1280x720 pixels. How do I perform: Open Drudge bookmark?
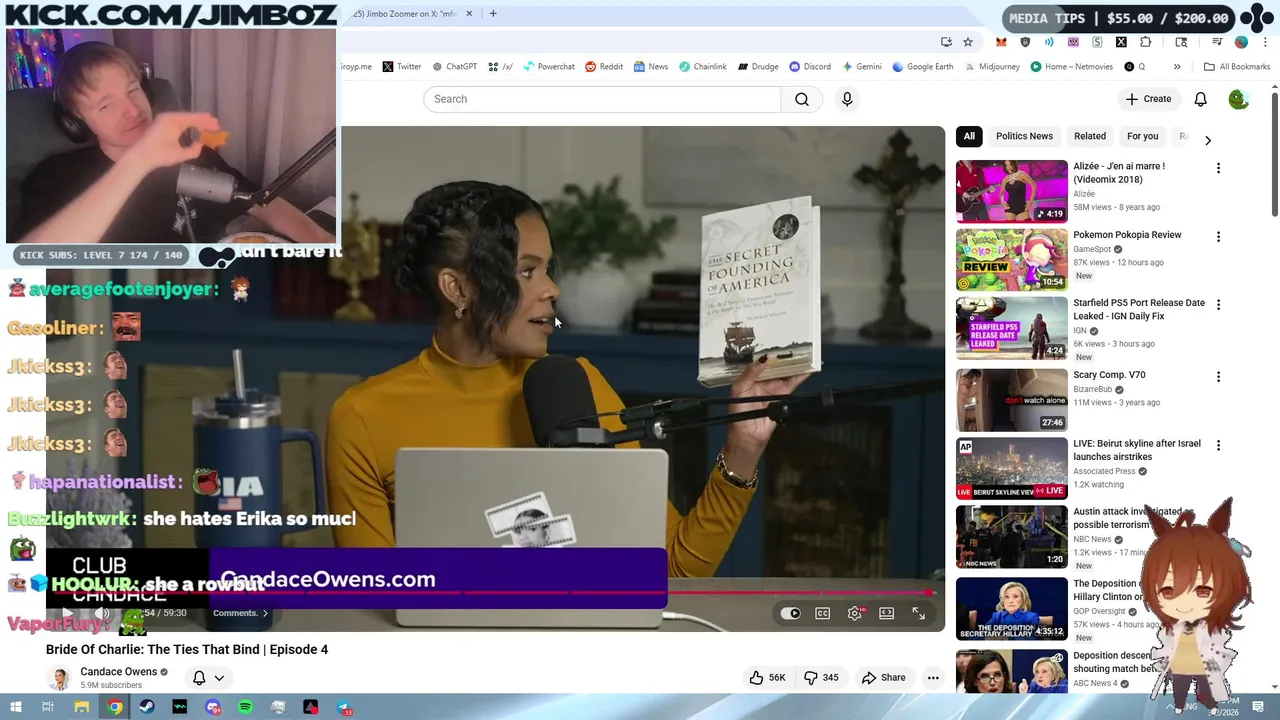pyautogui.click(x=758, y=67)
